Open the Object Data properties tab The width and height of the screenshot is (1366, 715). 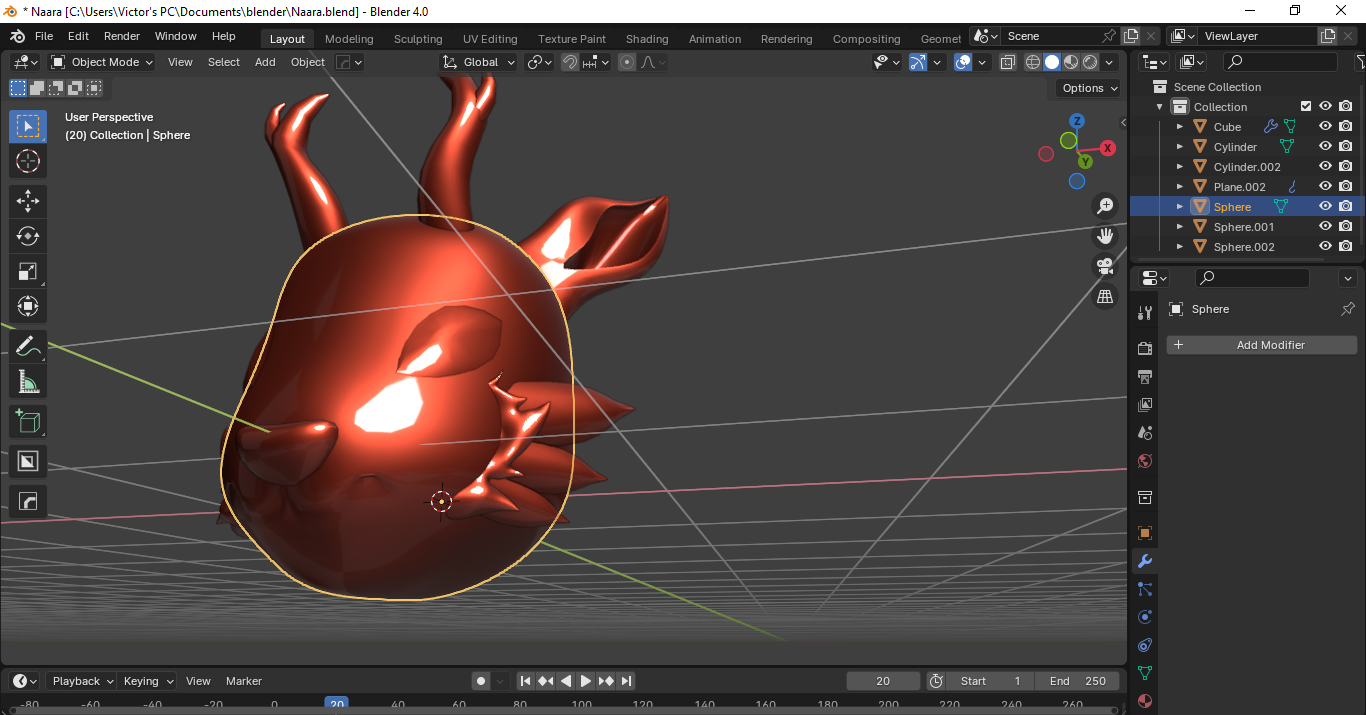pos(1145,673)
